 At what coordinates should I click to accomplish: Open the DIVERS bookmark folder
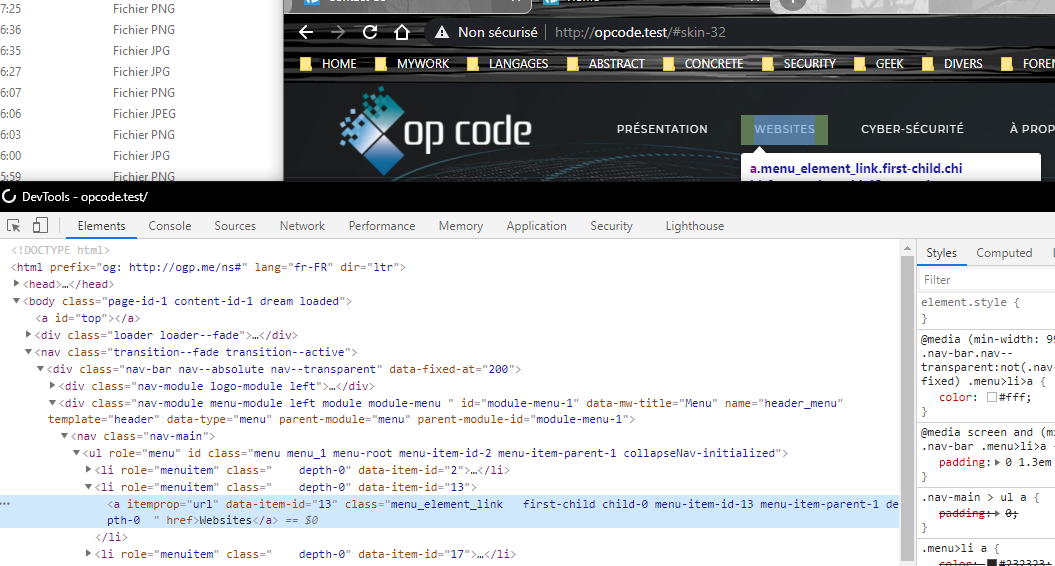pos(952,64)
